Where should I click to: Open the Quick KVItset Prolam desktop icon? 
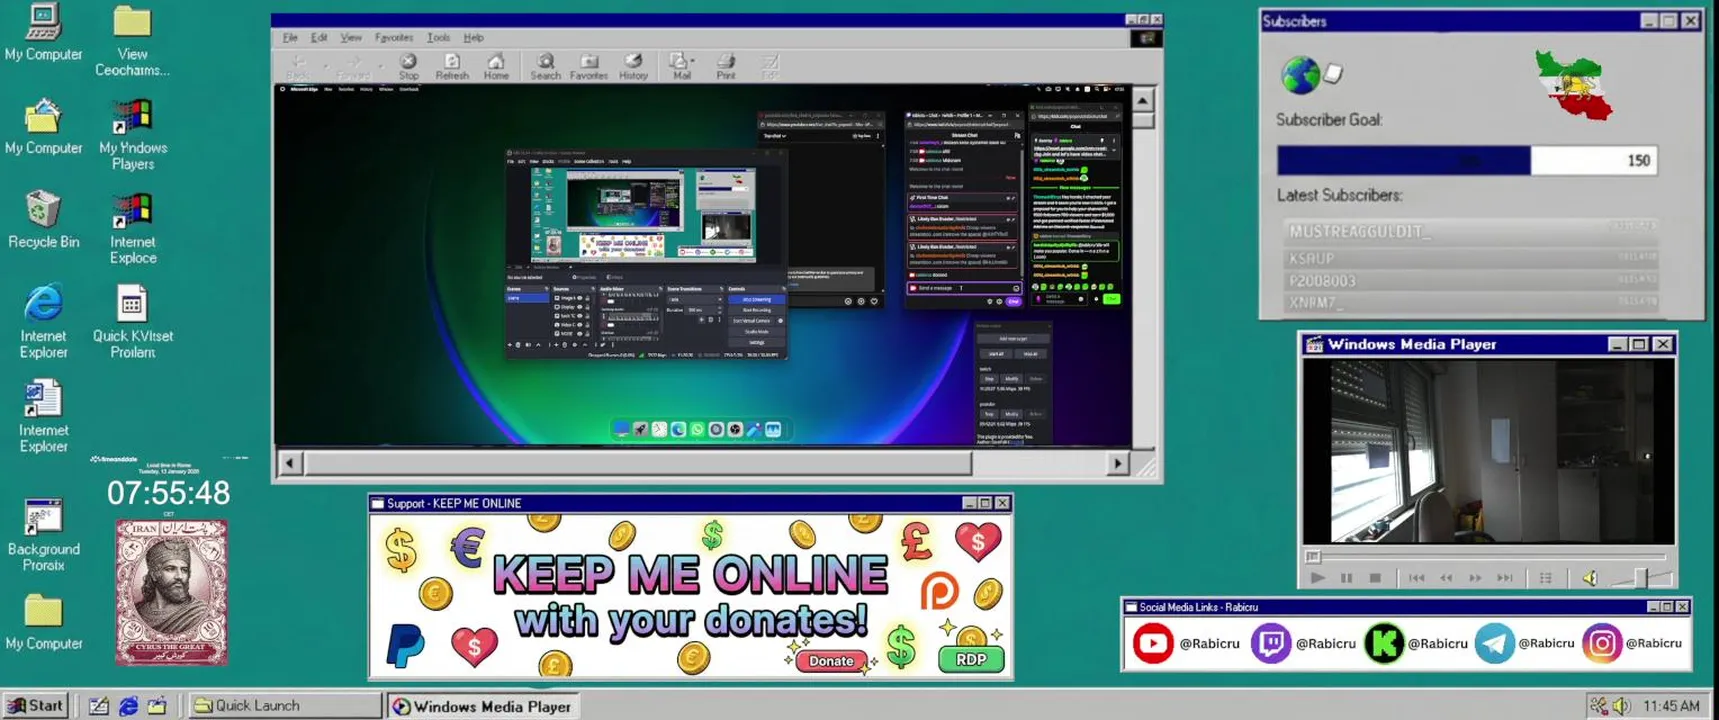point(132,322)
